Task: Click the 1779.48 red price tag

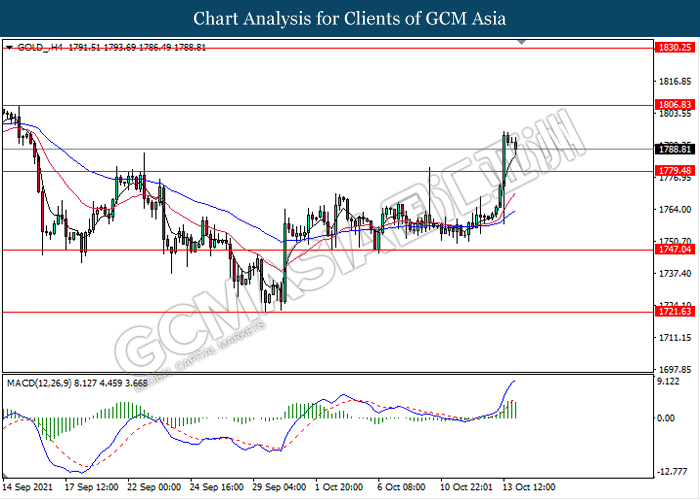Action: (675, 171)
